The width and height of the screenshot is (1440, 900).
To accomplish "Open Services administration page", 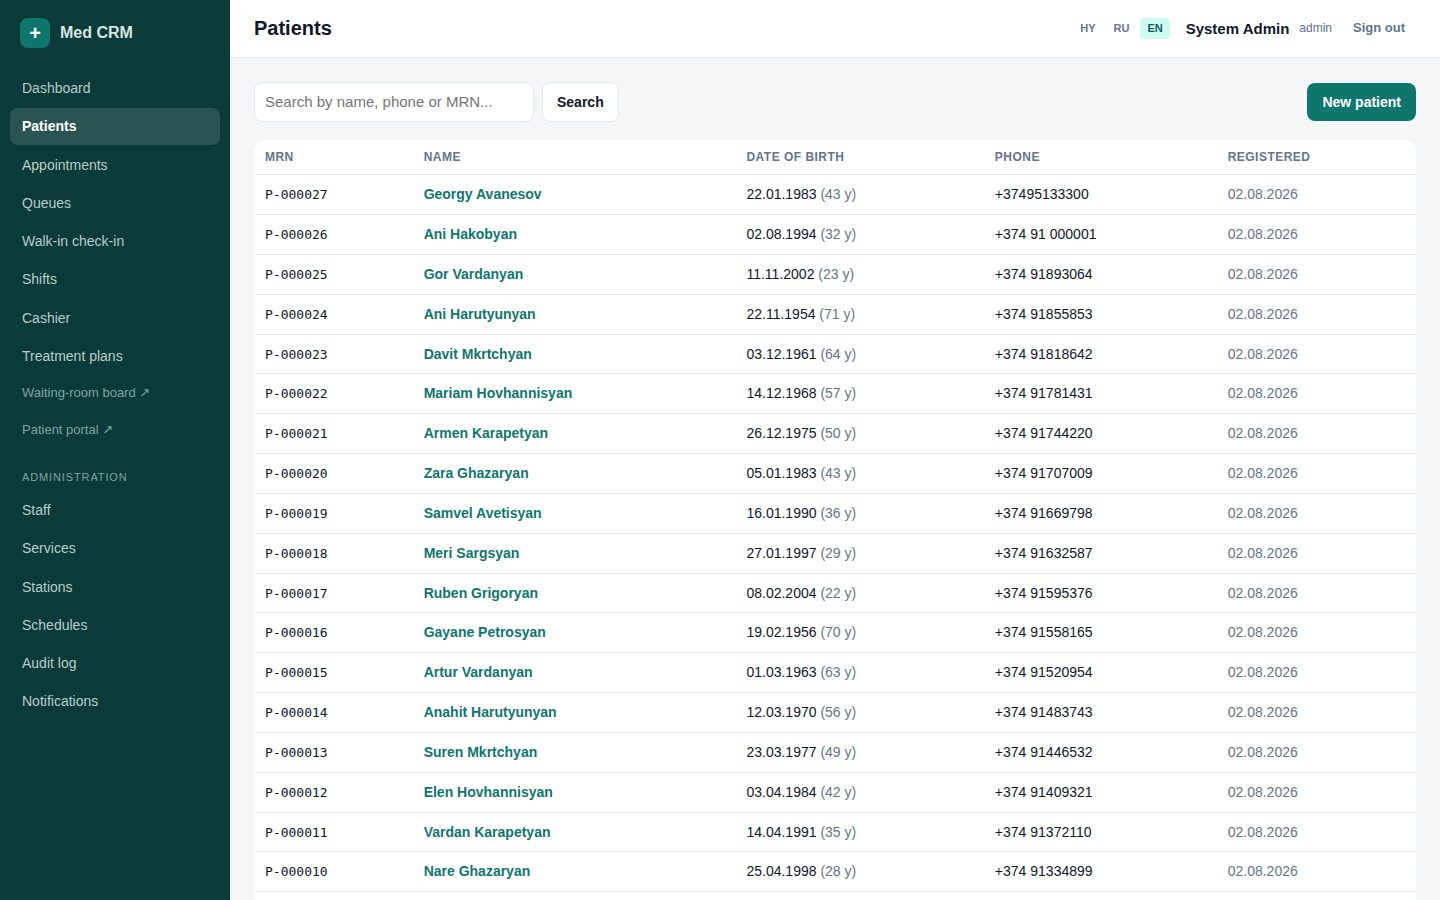I will pos(115,548).
